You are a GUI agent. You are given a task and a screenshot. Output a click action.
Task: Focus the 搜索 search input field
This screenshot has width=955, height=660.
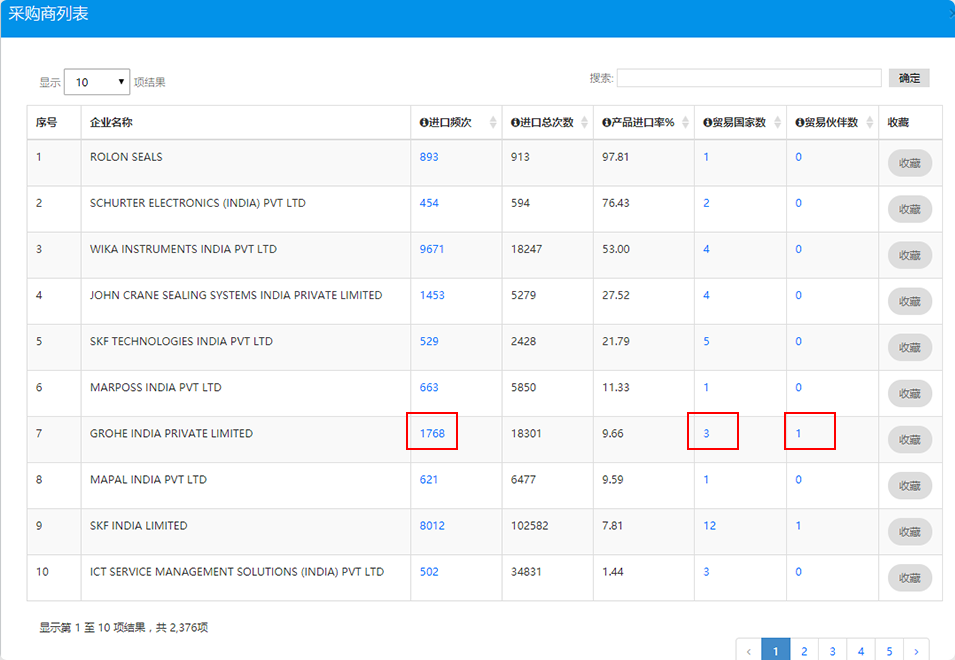click(x=749, y=78)
